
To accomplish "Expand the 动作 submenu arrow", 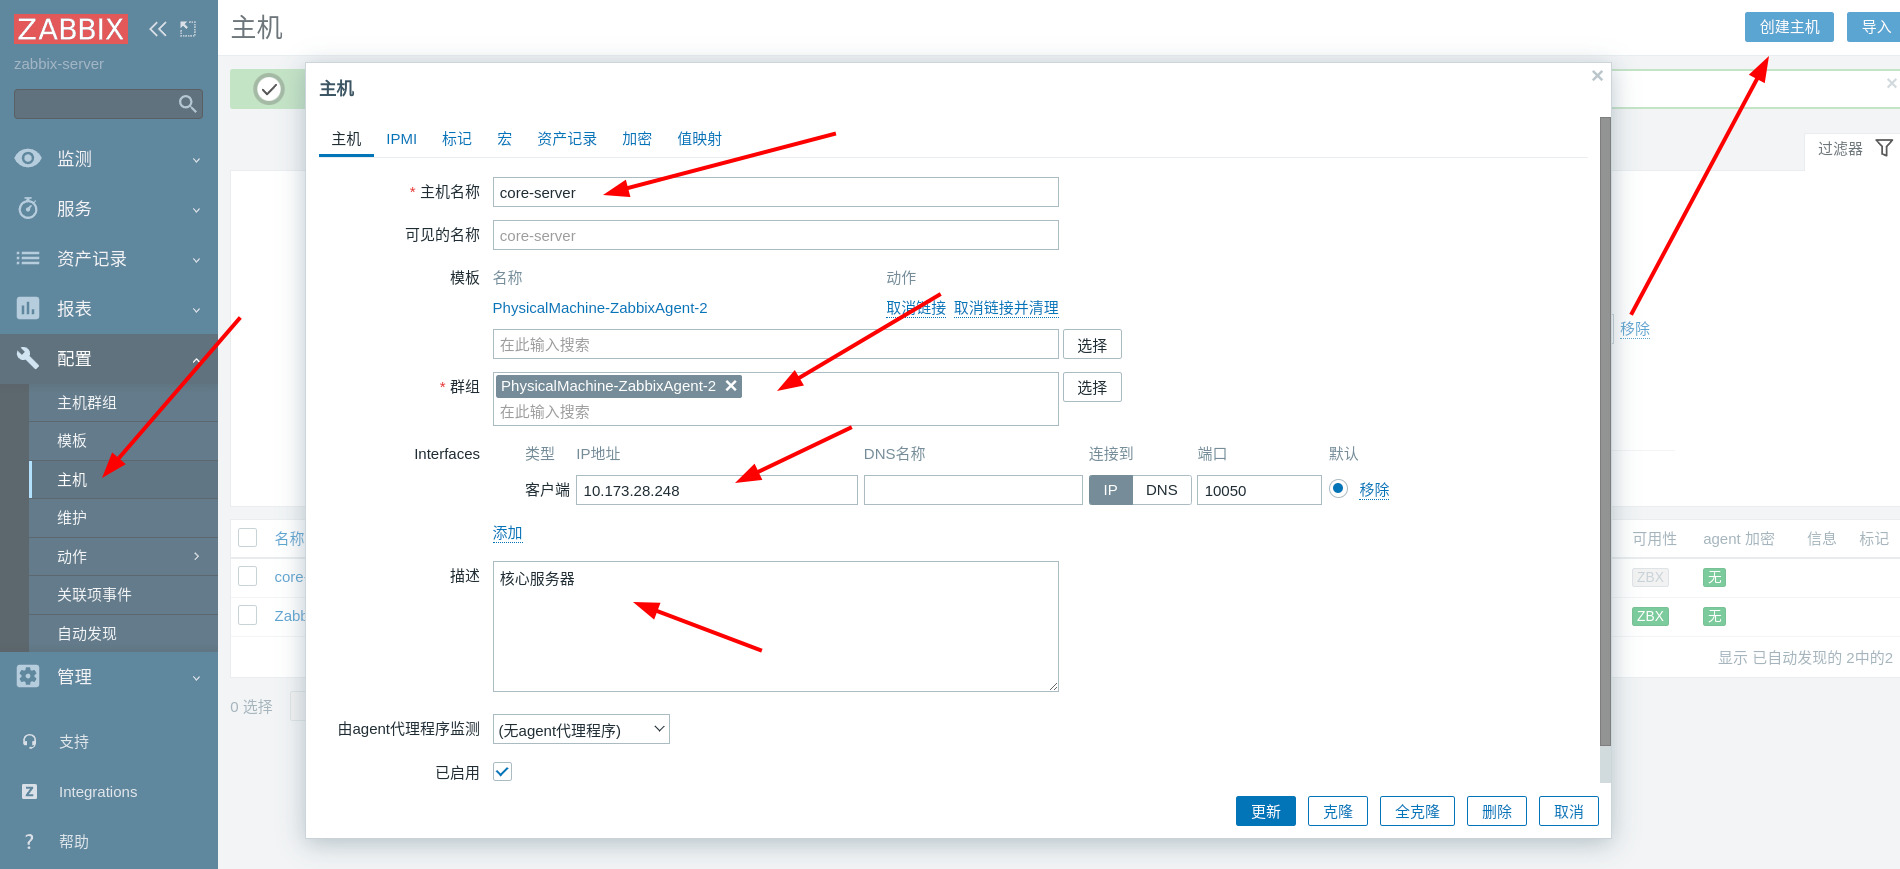I will tap(196, 556).
